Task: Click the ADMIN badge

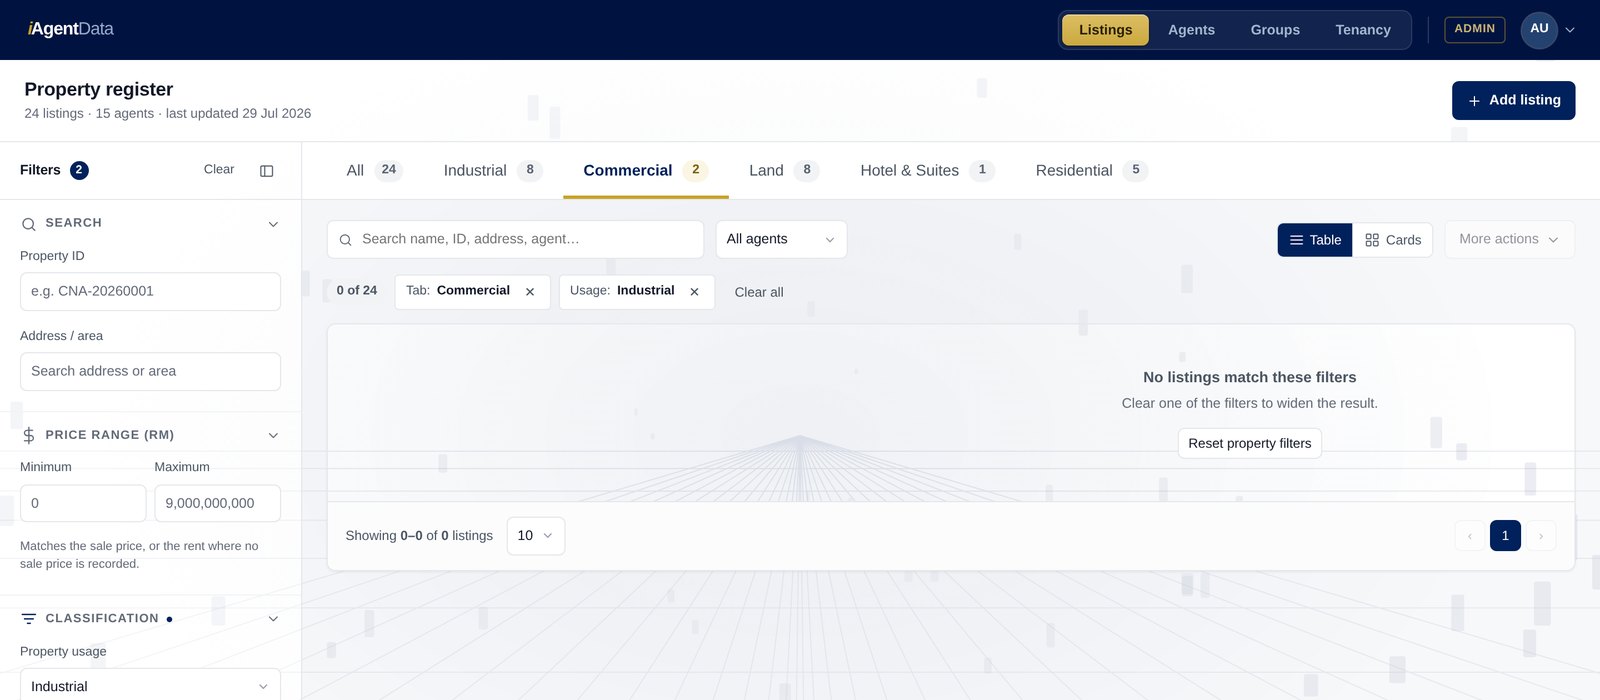Action: tap(1475, 29)
